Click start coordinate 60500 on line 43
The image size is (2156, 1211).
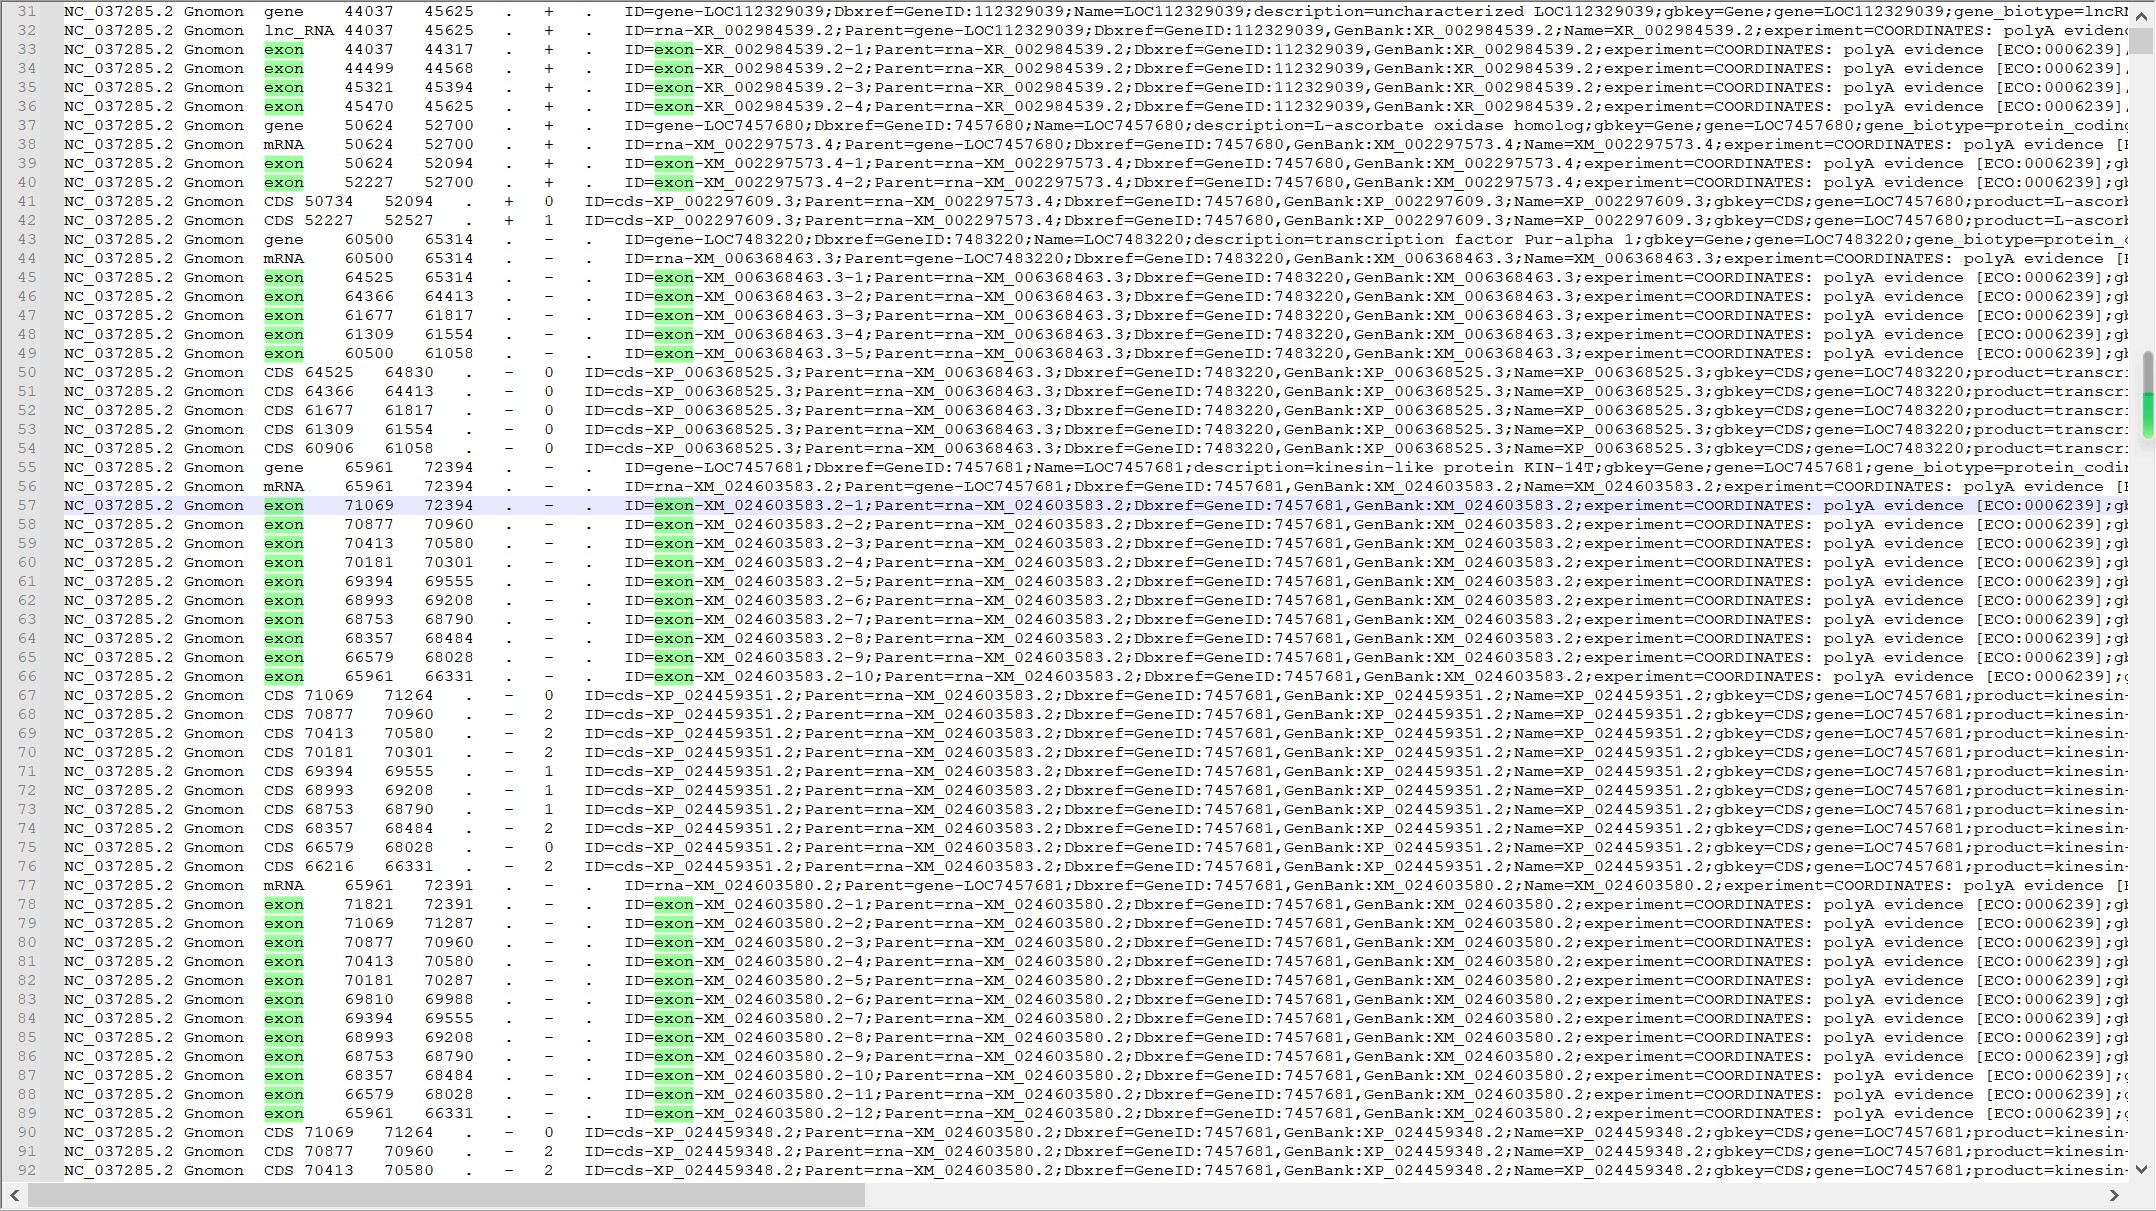coord(369,239)
